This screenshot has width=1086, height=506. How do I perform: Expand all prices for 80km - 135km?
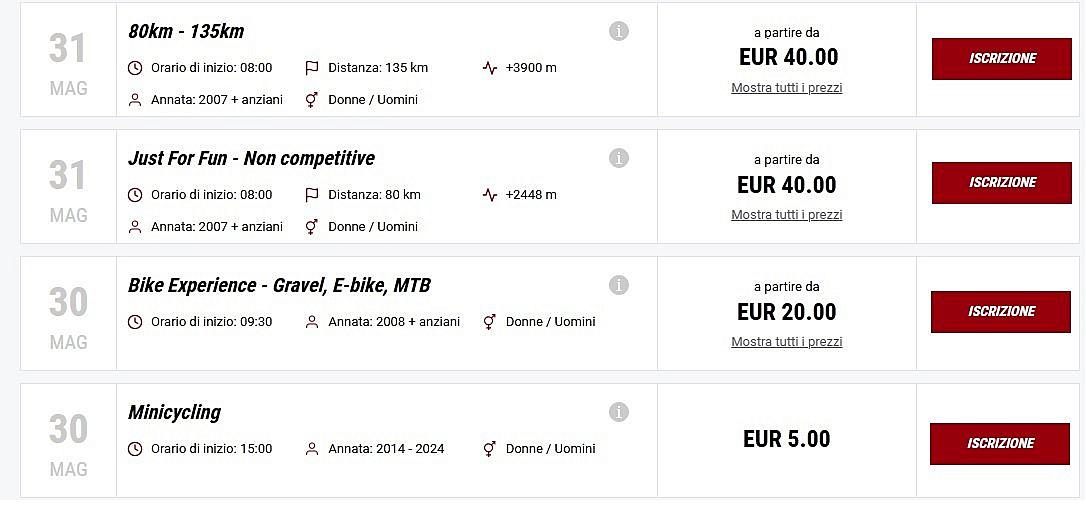[x=786, y=88]
